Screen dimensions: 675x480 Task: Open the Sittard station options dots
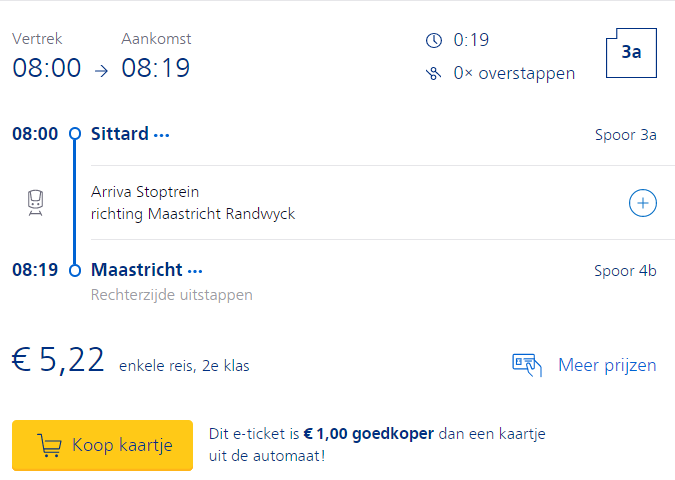point(162,135)
